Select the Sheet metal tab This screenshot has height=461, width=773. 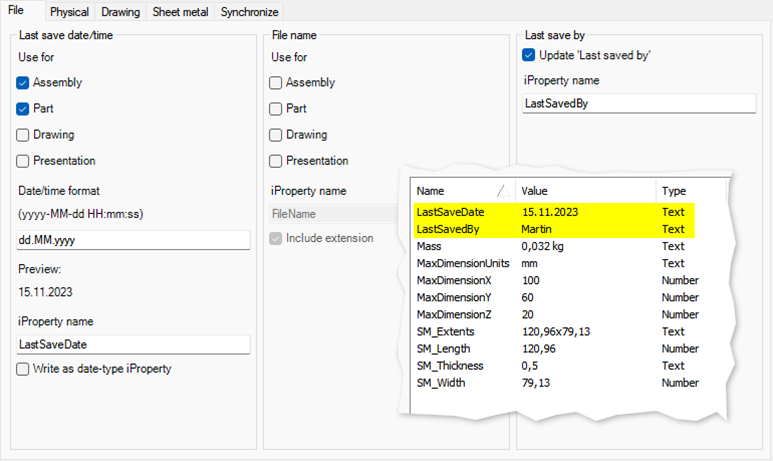pyautogui.click(x=180, y=12)
